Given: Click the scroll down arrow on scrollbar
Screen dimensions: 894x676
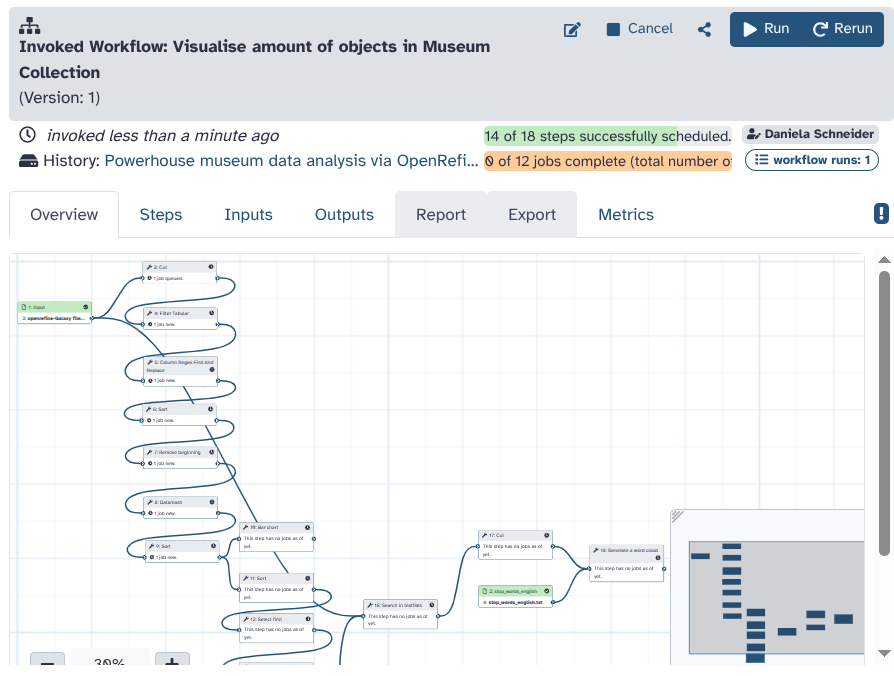Looking at the screenshot, I should [884, 653].
